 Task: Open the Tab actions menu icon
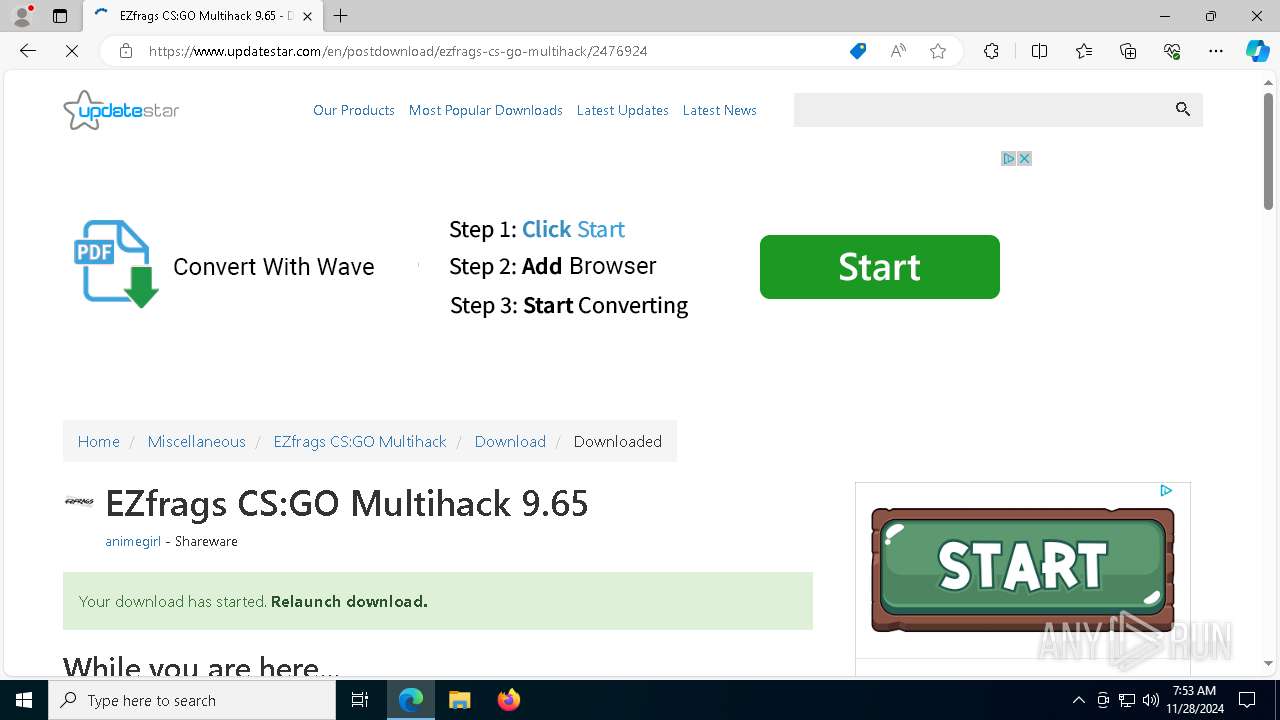[x=60, y=16]
